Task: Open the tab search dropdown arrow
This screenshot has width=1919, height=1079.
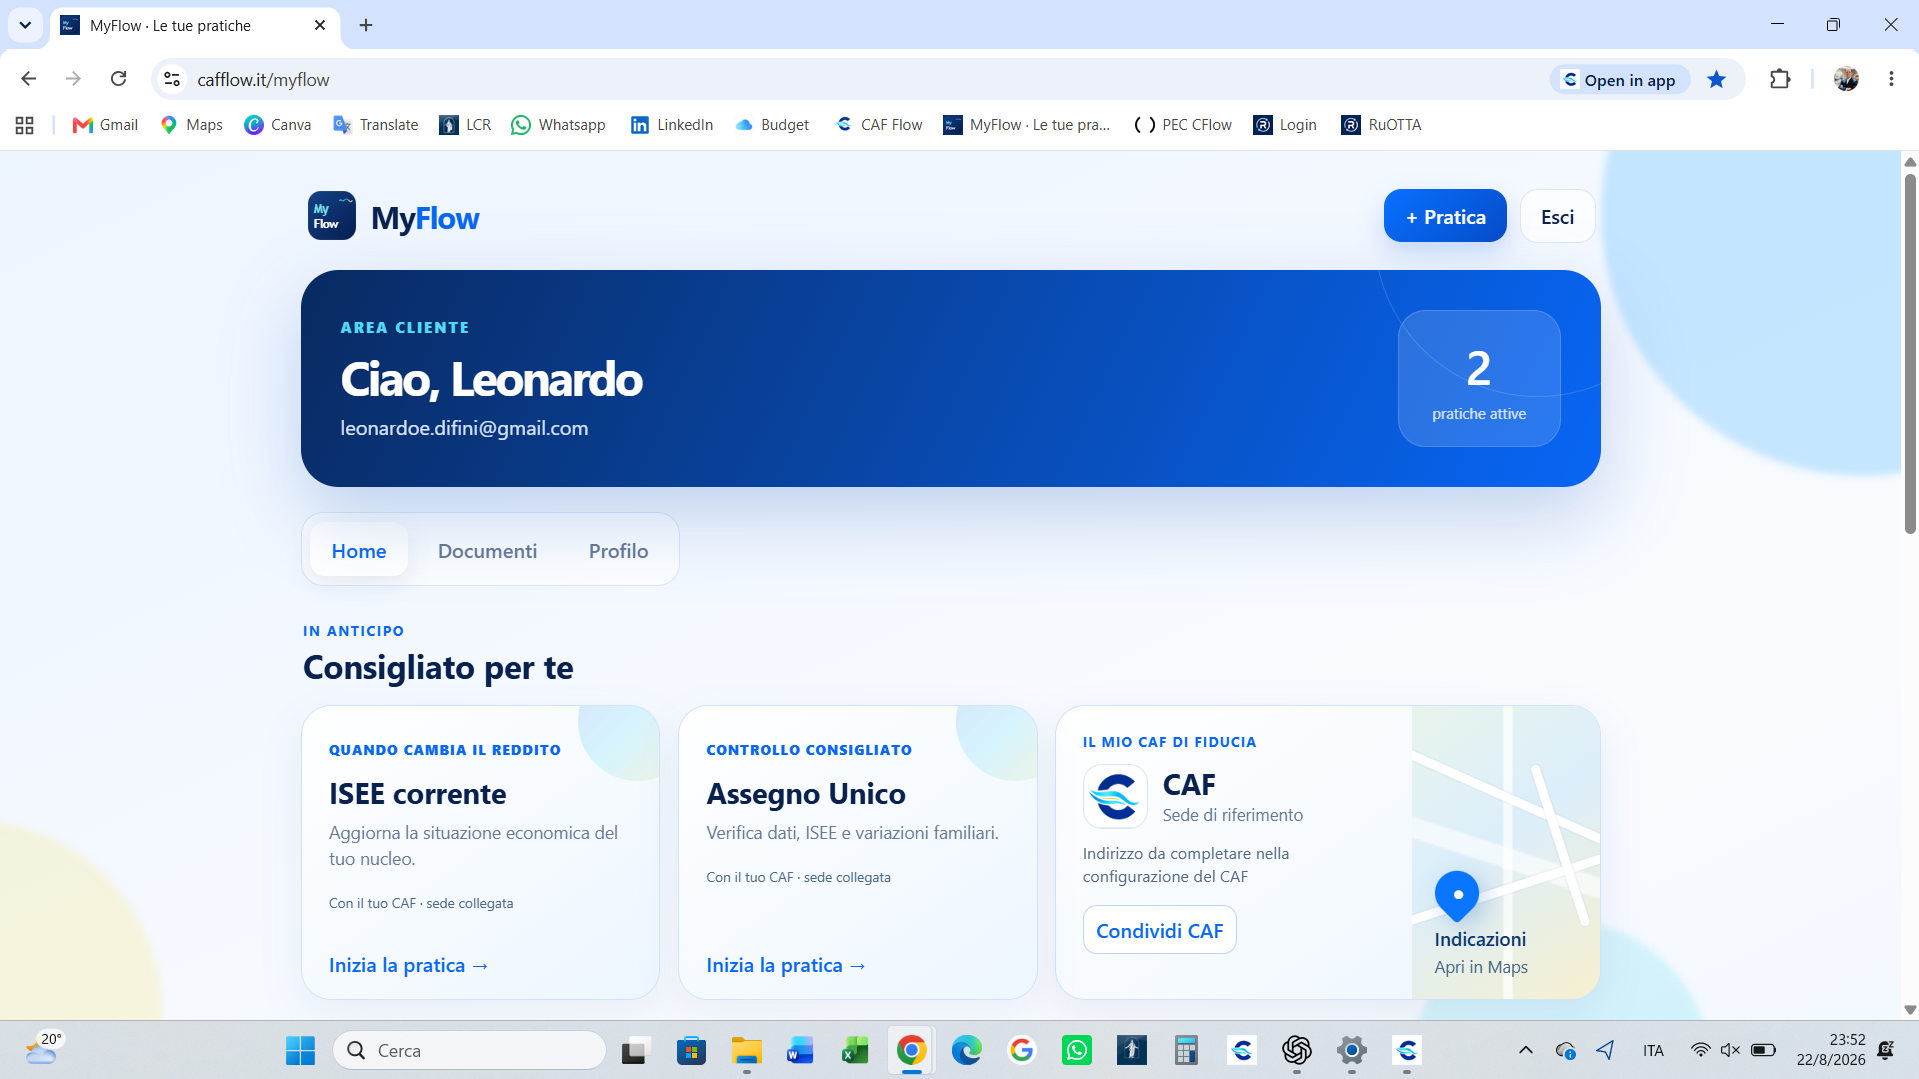Action: [25, 25]
